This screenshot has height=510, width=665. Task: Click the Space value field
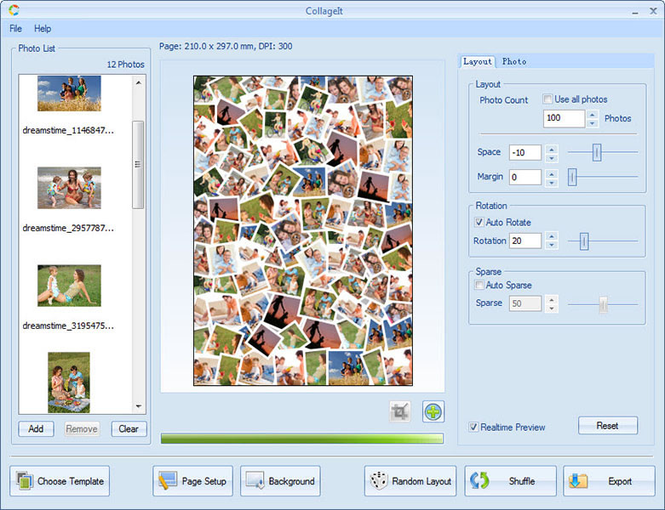525,153
